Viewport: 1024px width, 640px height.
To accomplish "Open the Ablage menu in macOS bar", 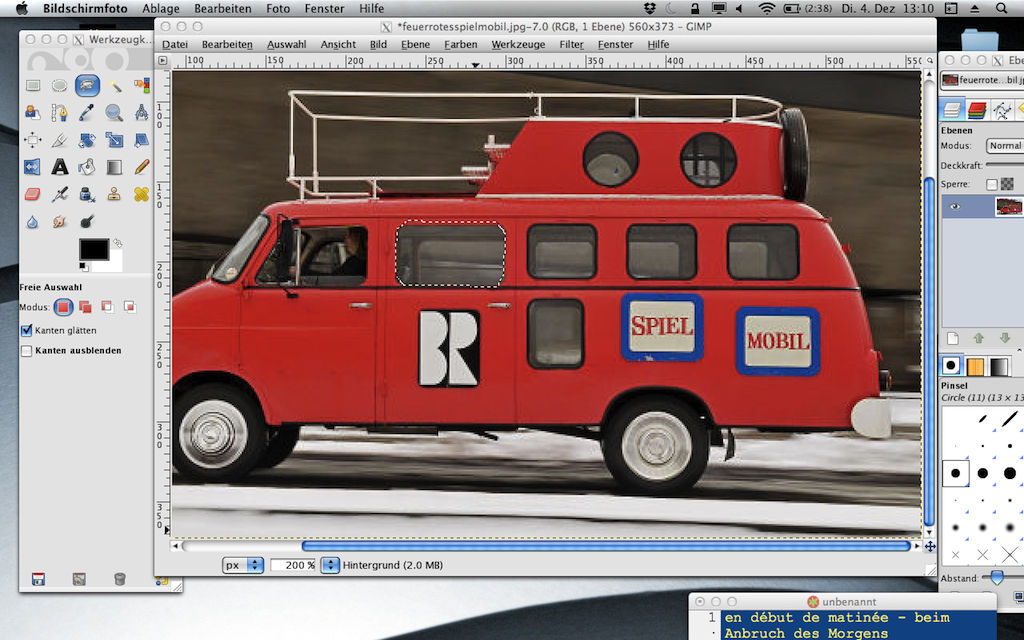I will [x=160, y=8].
